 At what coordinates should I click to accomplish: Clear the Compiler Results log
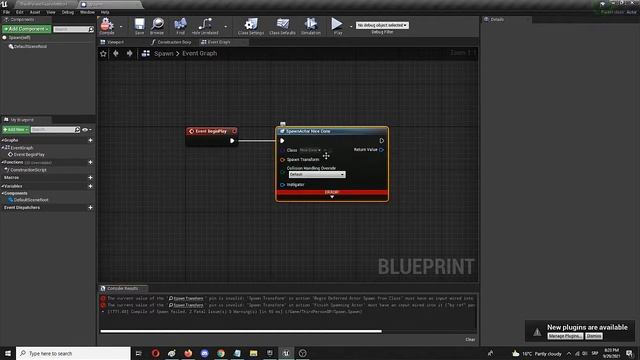click(x=470, y=340)
